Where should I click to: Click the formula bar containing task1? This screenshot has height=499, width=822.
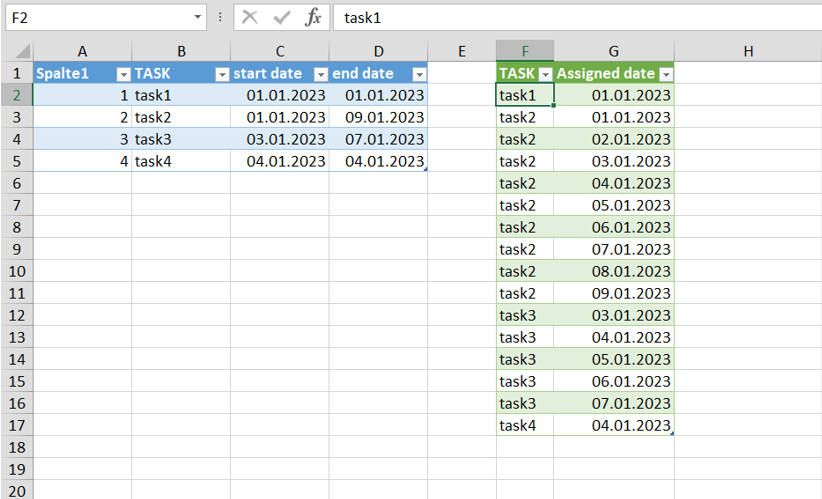click(578, 17)
